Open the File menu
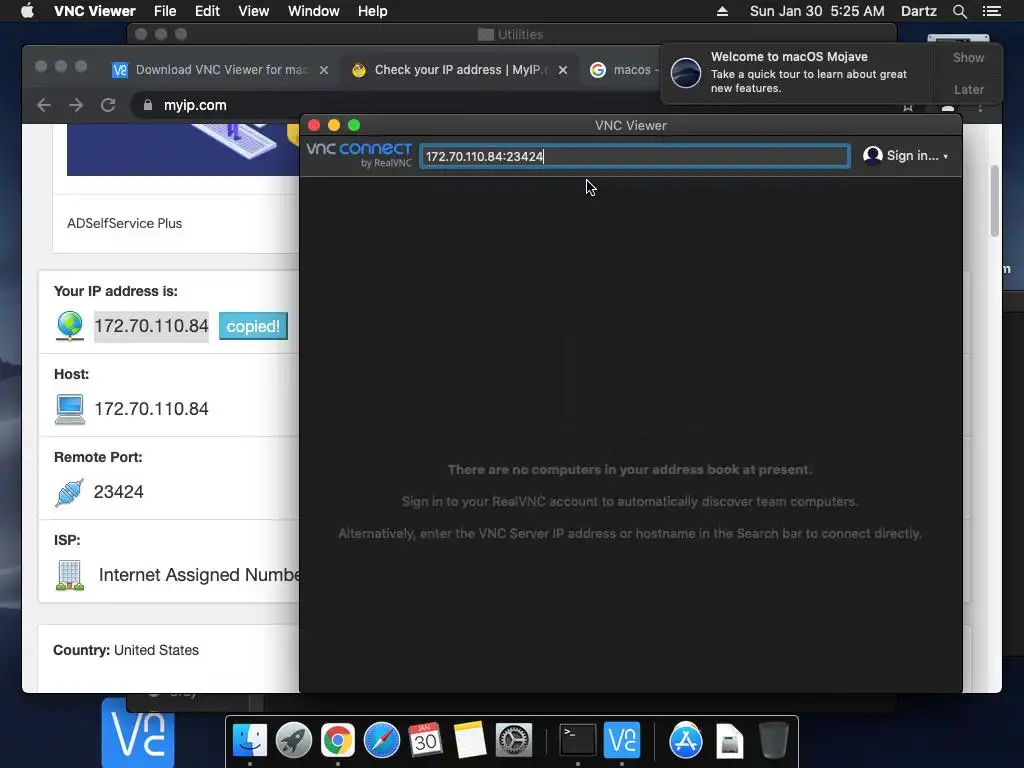This screenshot has height=768, width=1024. (165, 11)
